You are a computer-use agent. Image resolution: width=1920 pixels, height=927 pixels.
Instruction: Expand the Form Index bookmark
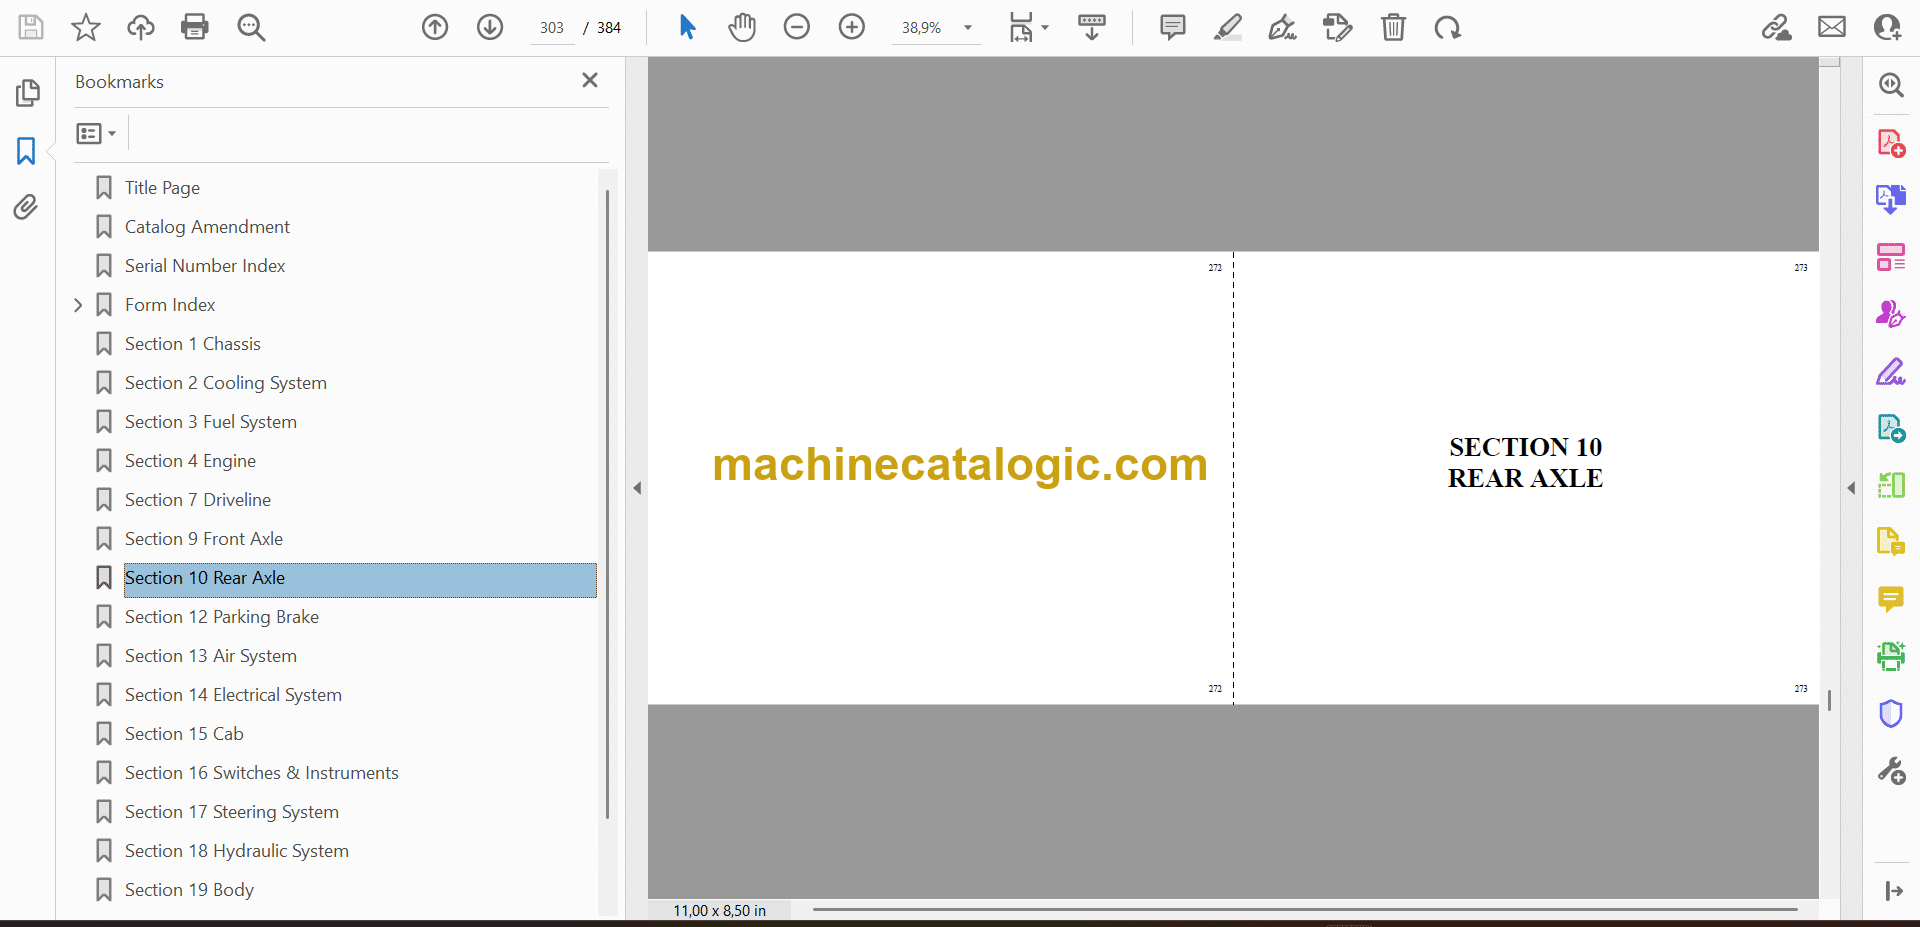tap(78, 305)
